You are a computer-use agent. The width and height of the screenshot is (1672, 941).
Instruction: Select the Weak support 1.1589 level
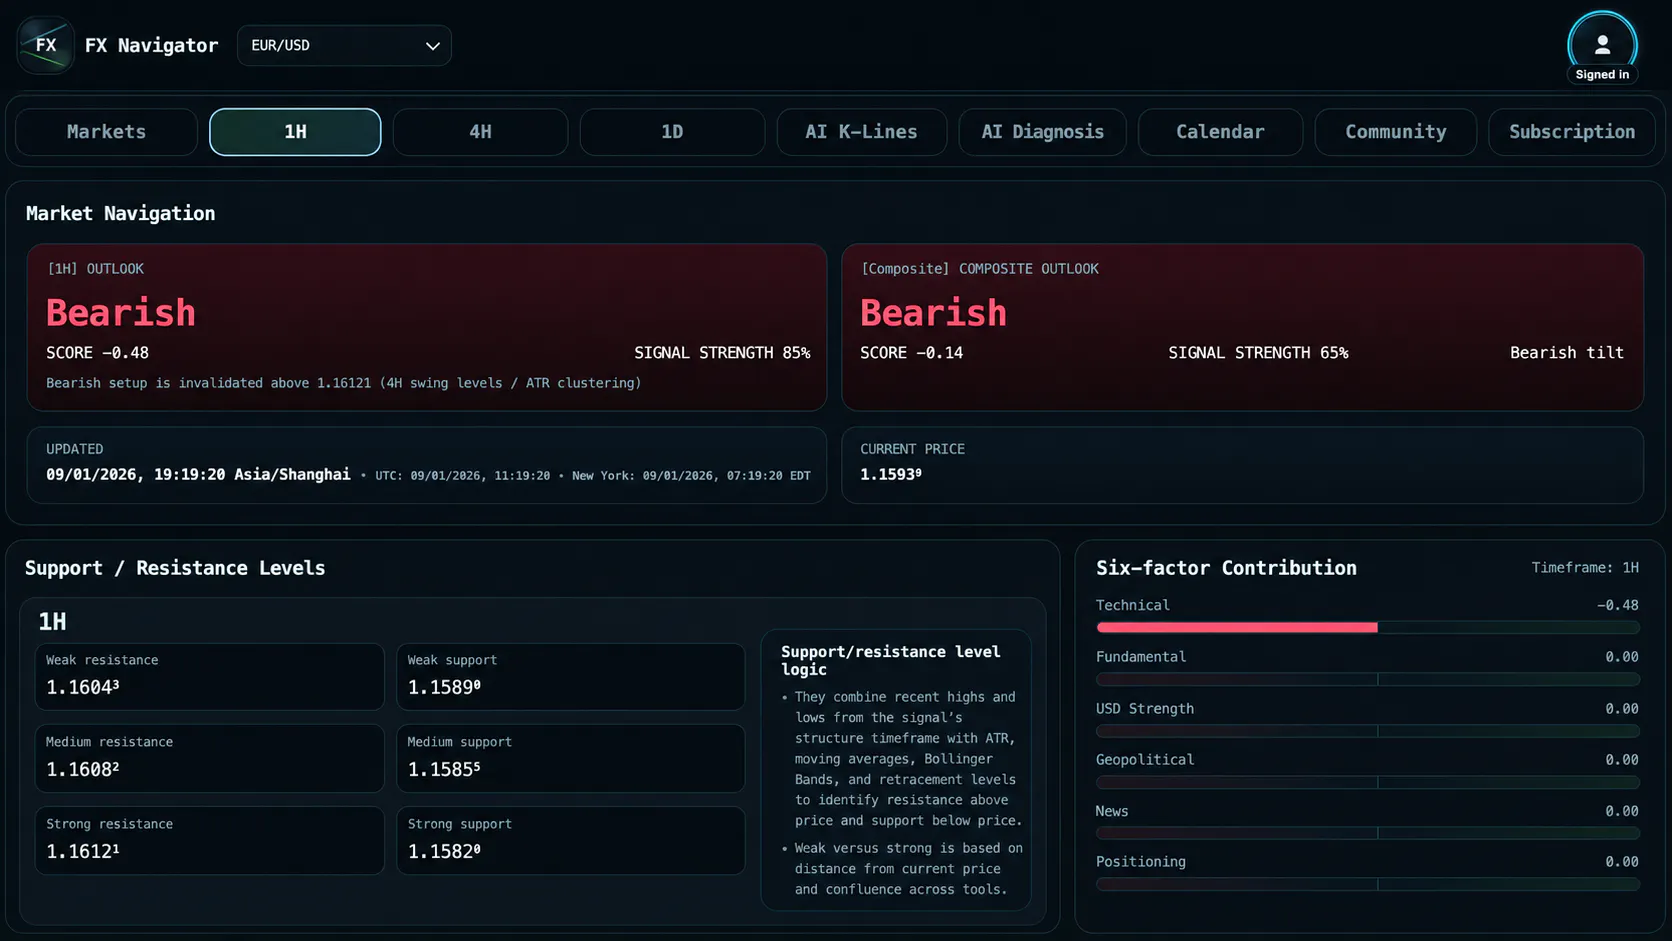coord(571,677)
